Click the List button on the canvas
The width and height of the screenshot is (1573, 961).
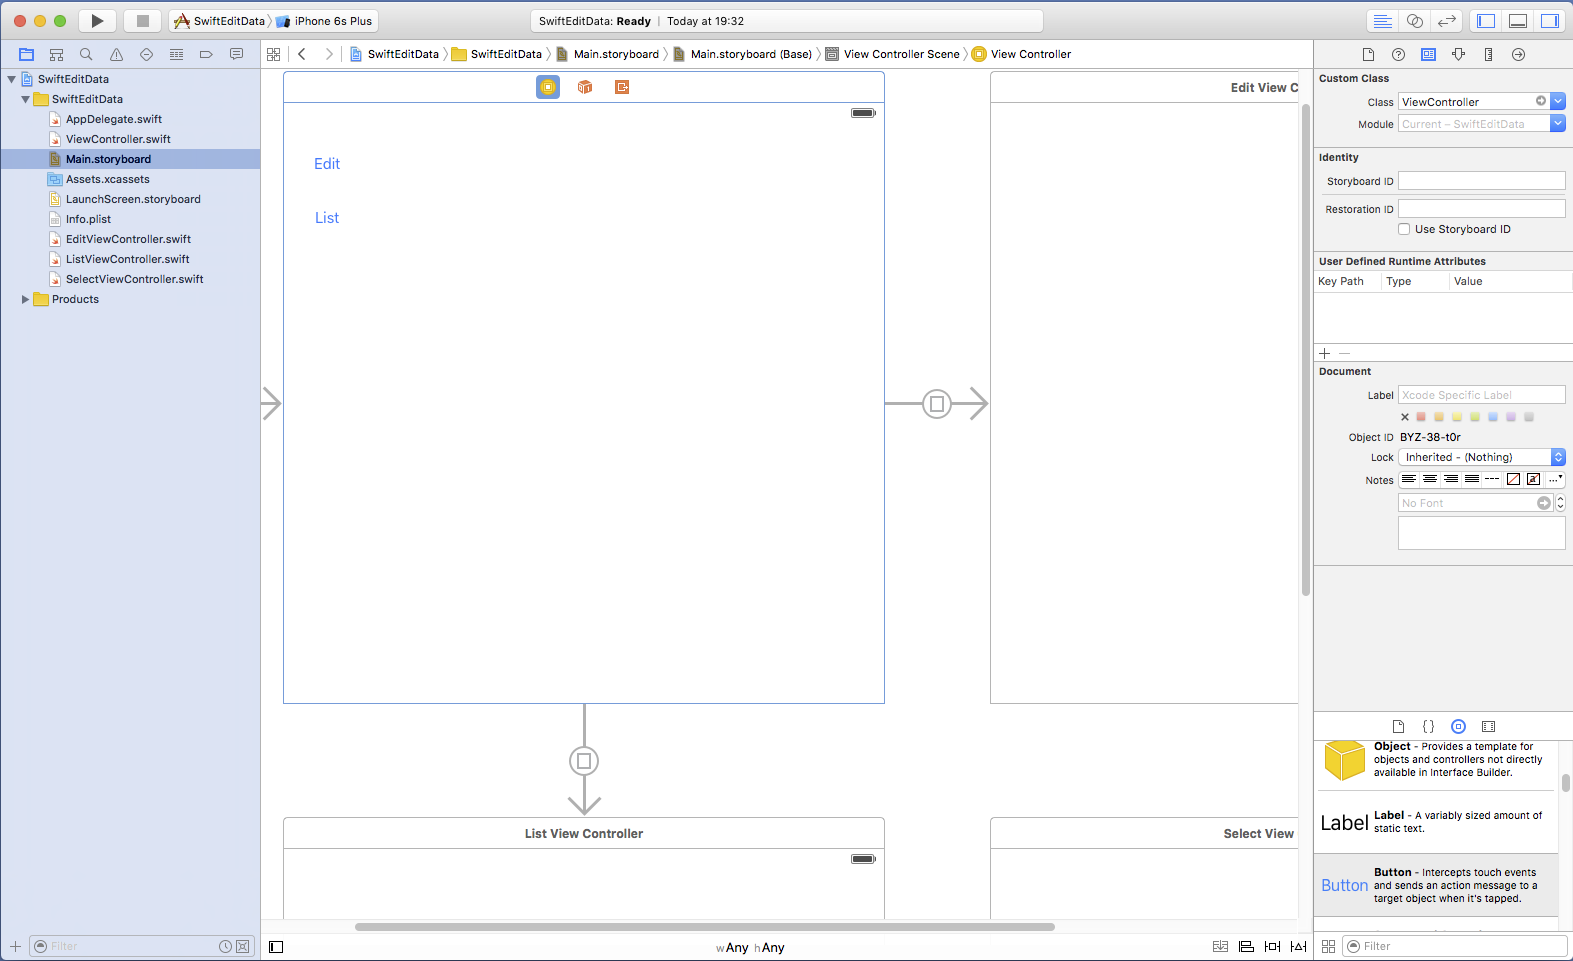(x=327, y=218)
